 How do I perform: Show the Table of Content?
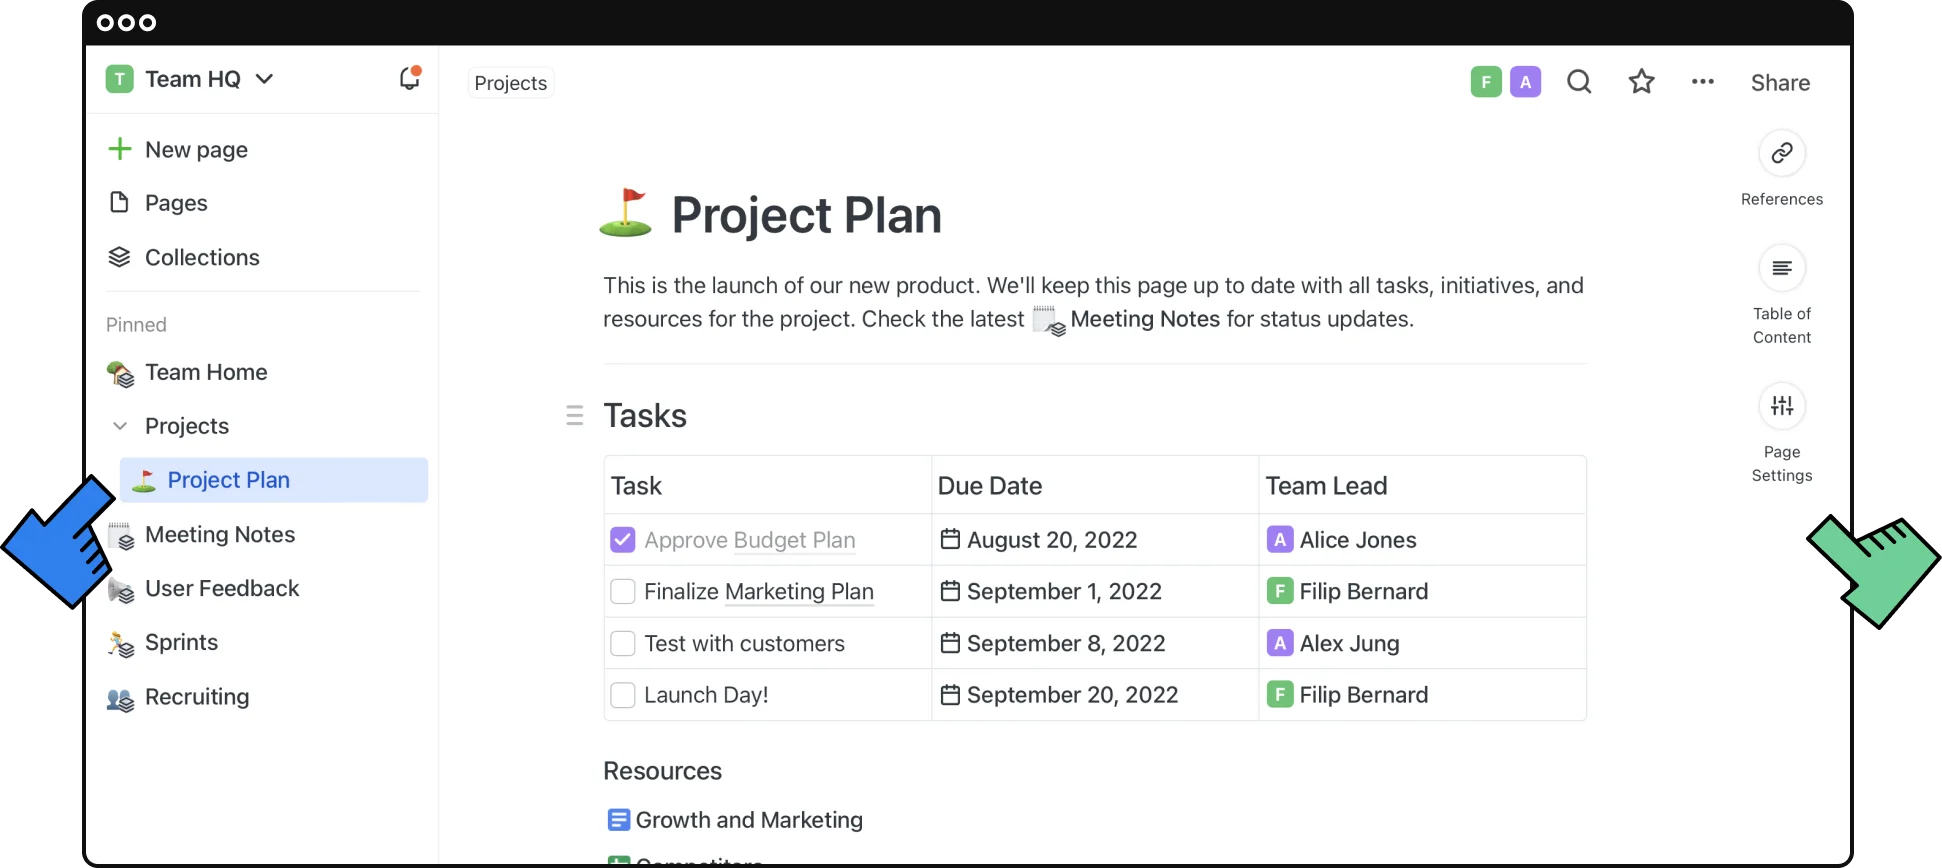tap(1781, 268)
